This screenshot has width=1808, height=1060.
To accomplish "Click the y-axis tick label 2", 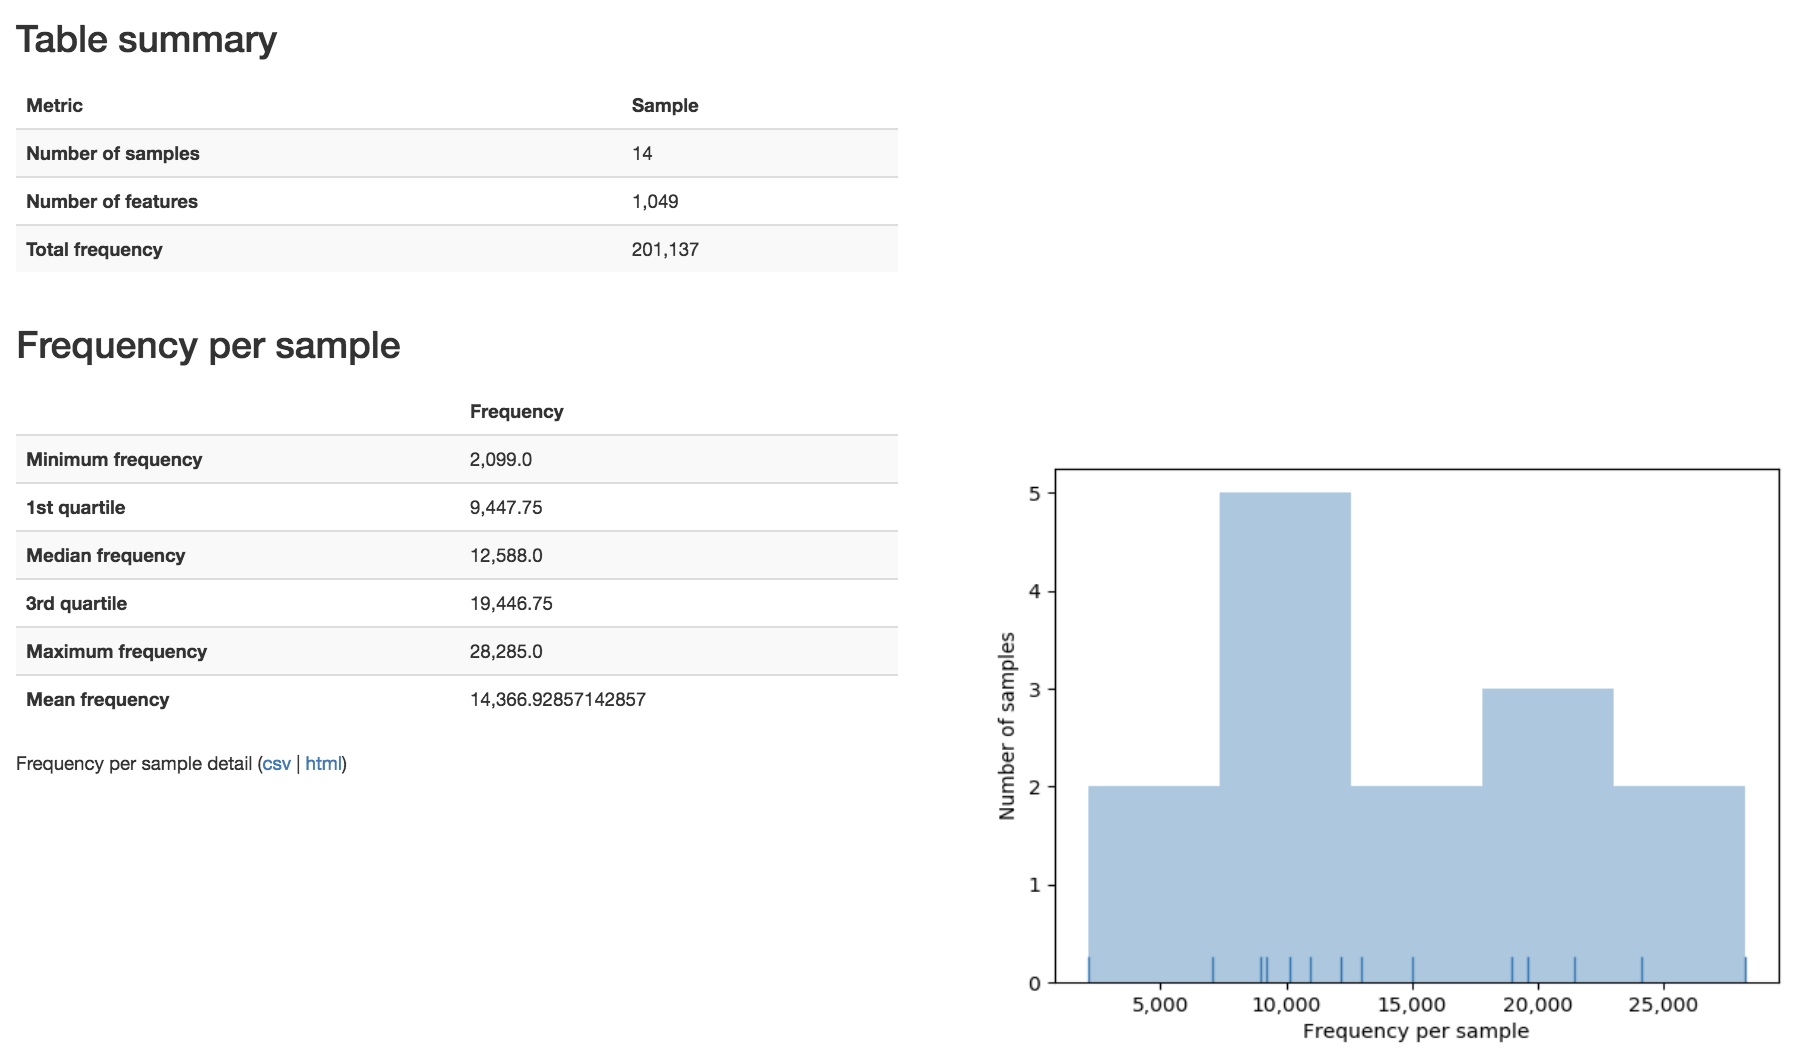I will click(1035, 787).
